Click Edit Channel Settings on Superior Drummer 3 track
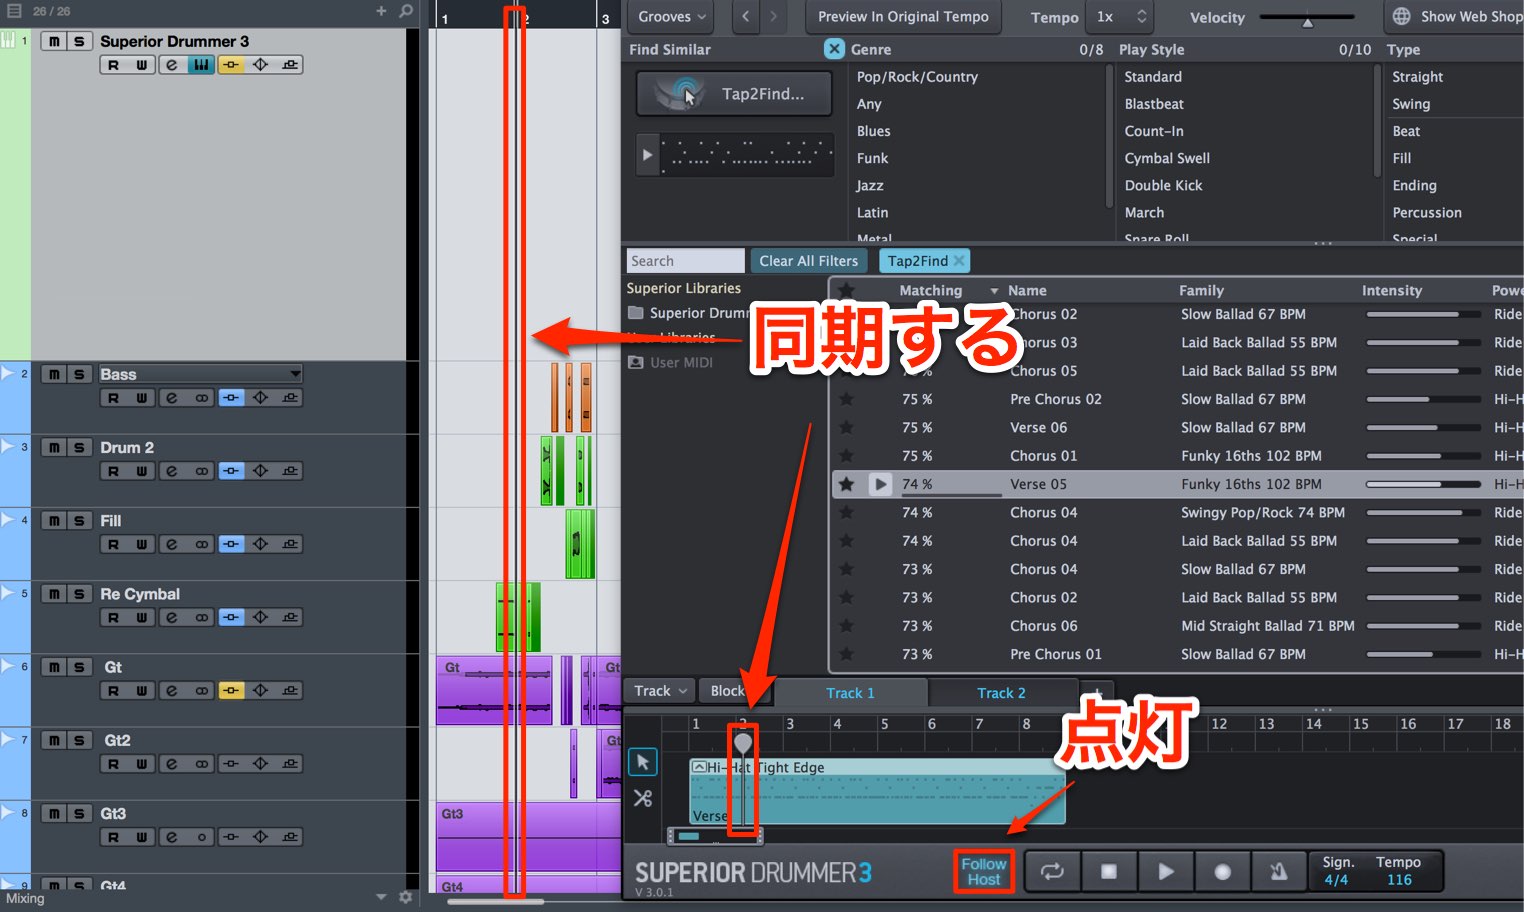1524x912 pixels. pyautogui.click(x=171, y=65)
